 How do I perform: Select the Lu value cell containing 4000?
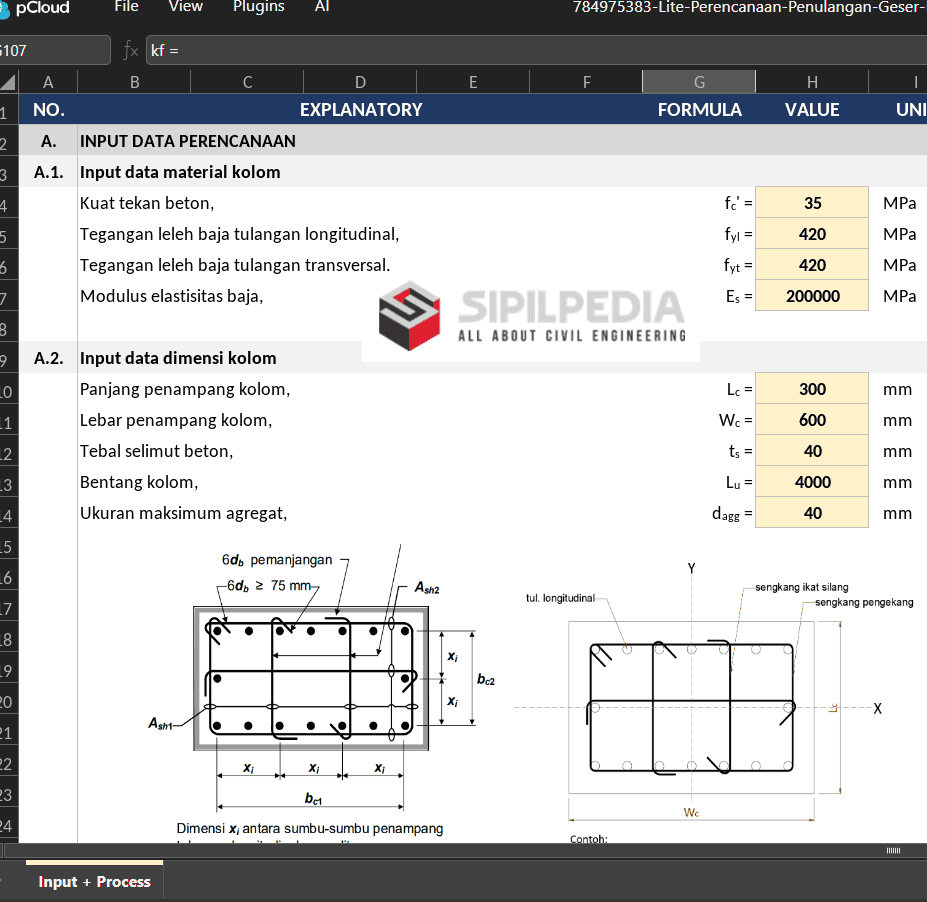[812, 482]
